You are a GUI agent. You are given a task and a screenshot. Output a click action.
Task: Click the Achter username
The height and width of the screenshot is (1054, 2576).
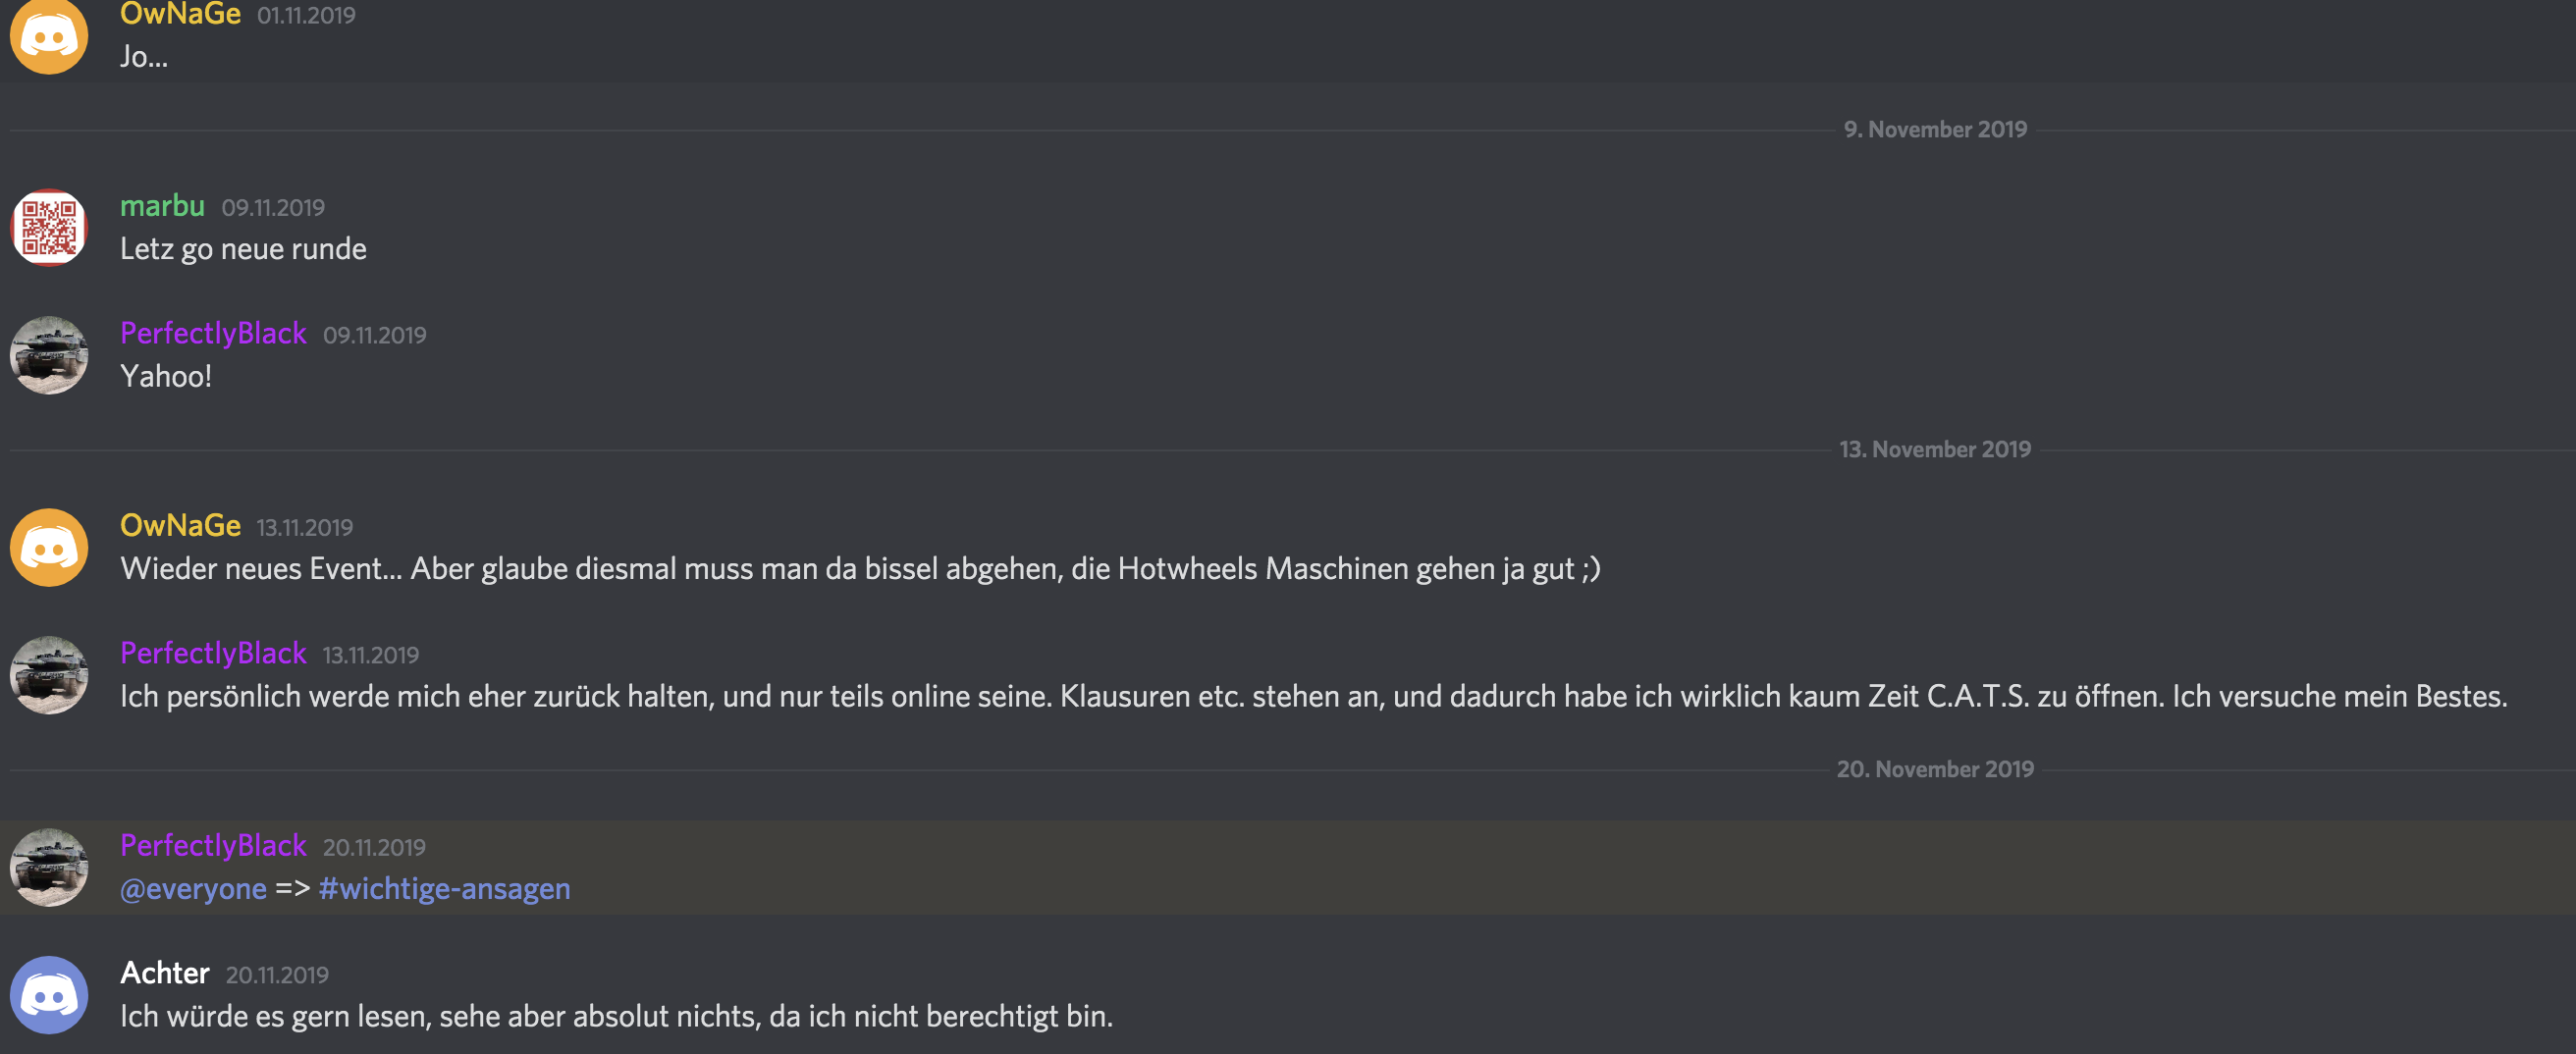(164, 972)
